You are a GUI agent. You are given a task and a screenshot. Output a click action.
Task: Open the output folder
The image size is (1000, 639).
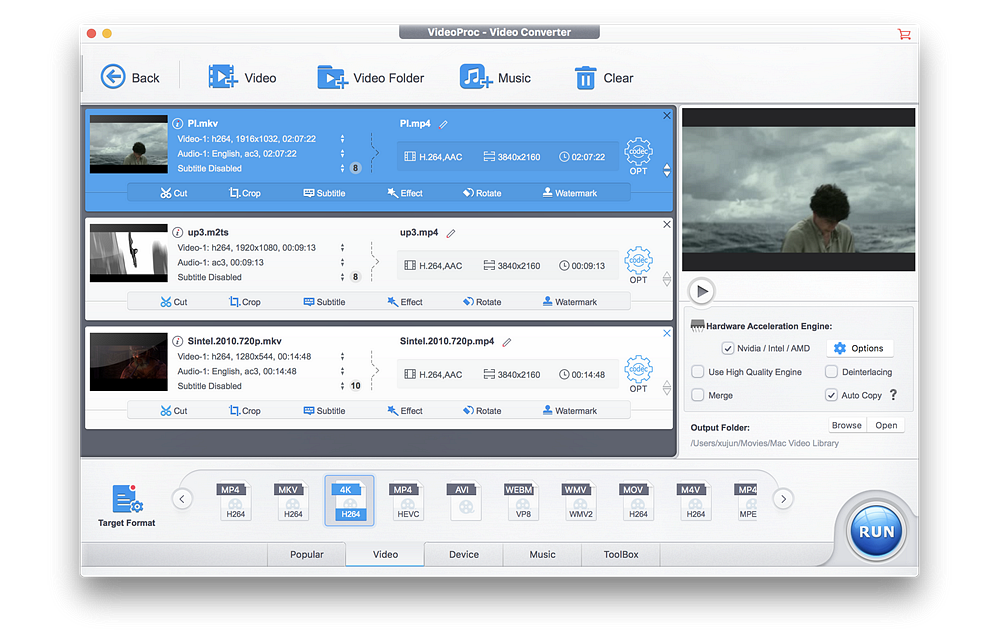(886, 425)
